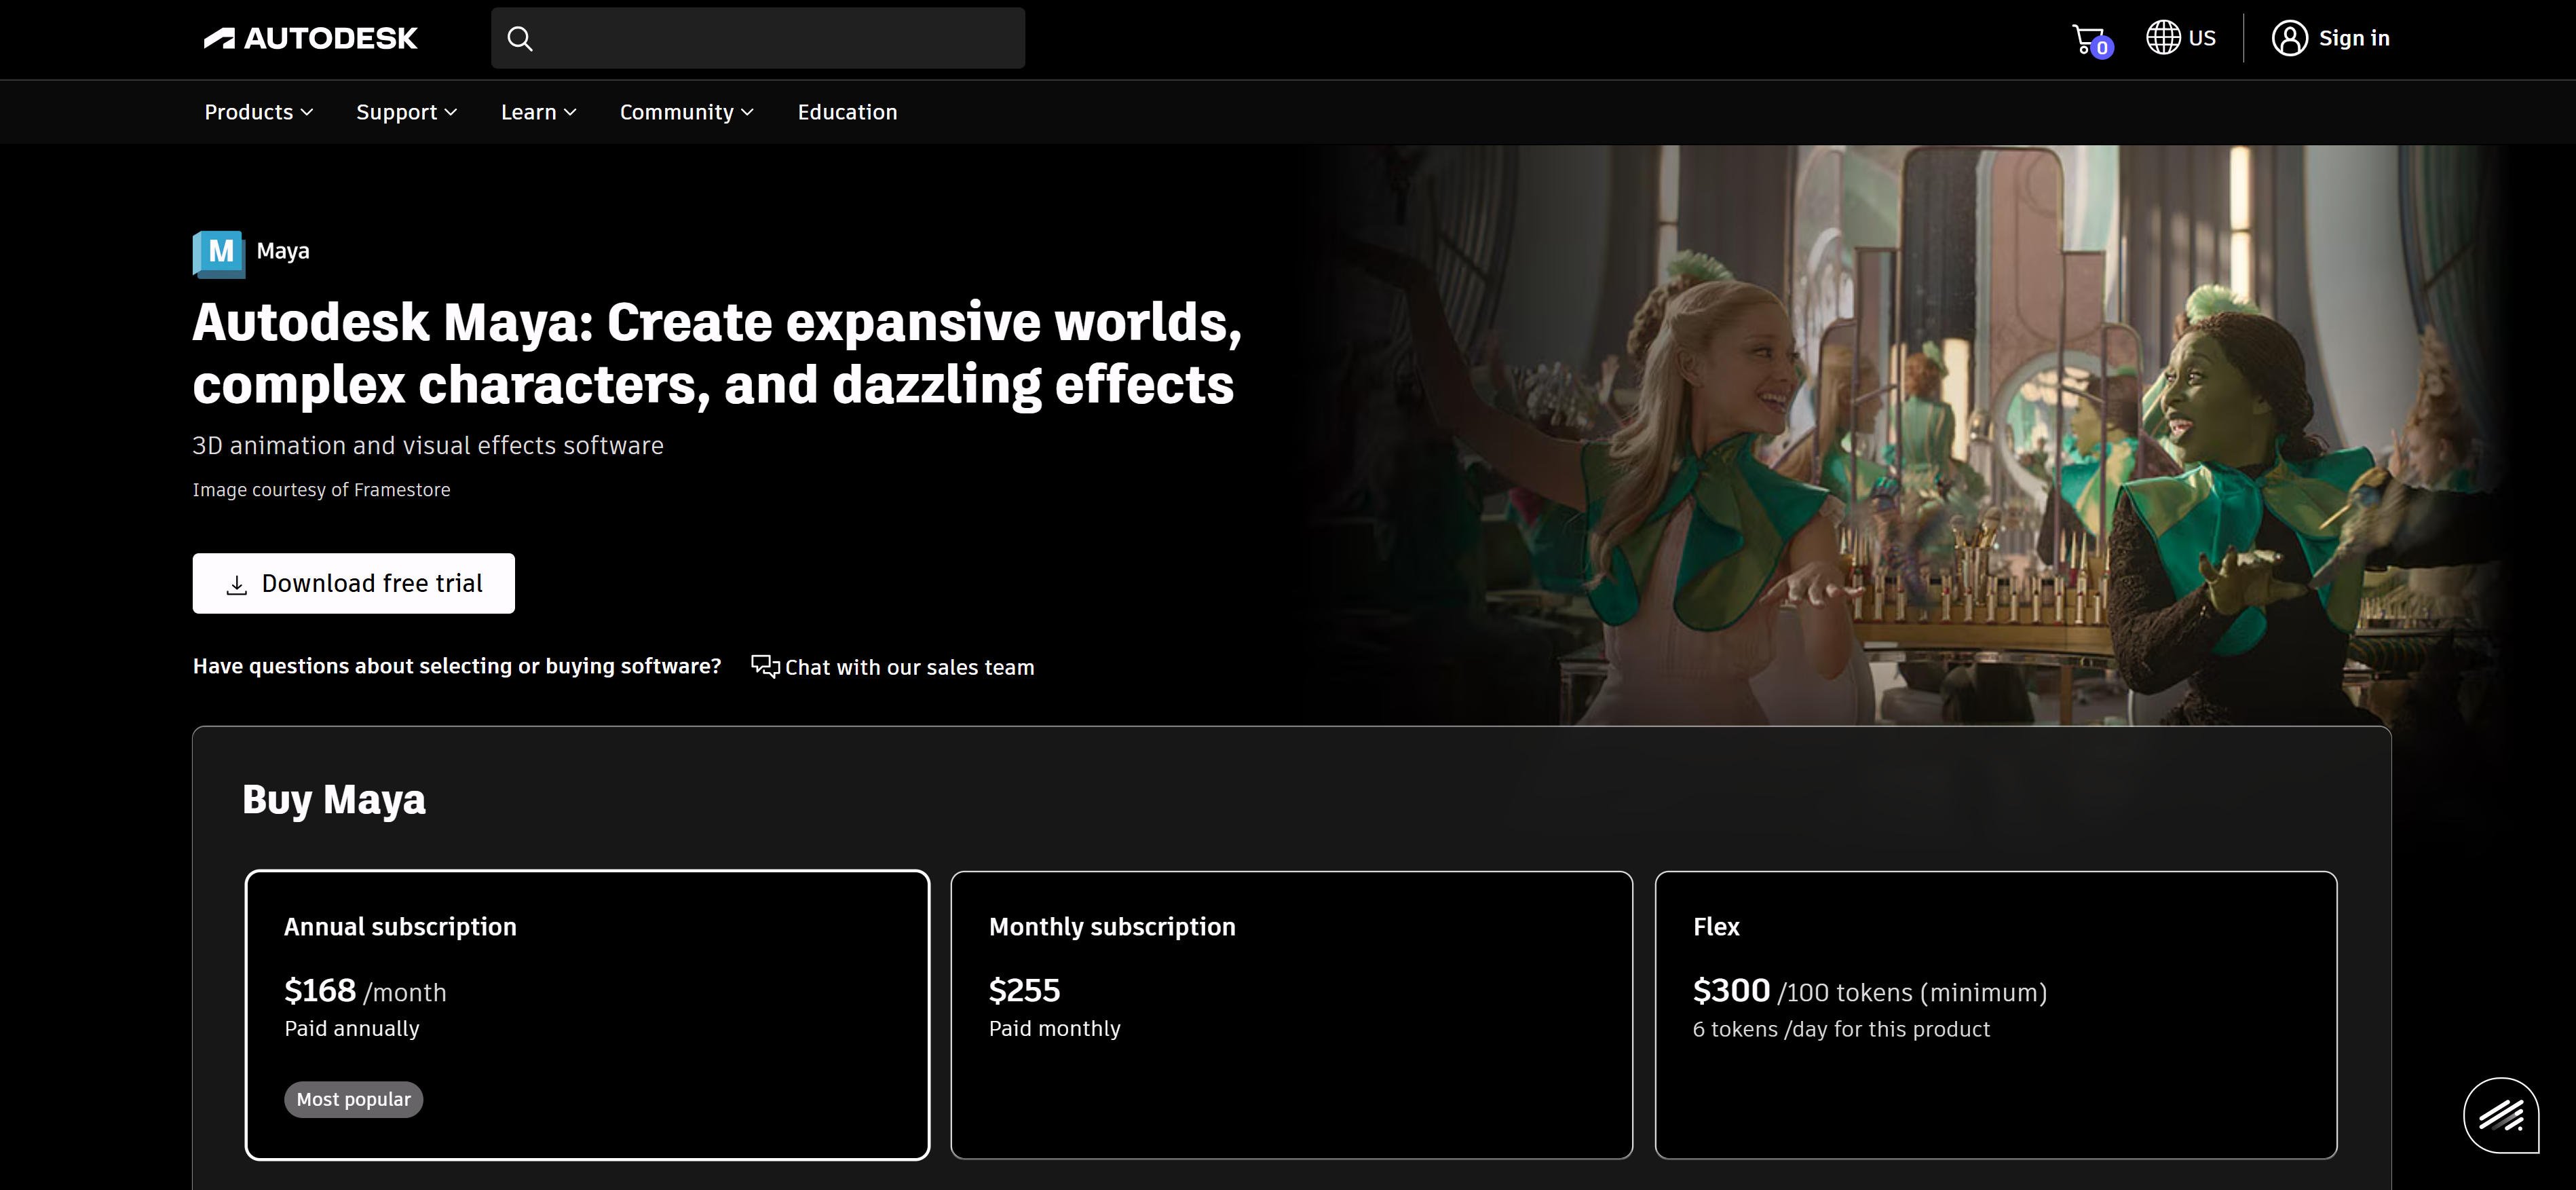Viewport: 2576px width, 1190px height.
Task: Go to the Education page
Action: click(x=847, y=112)
